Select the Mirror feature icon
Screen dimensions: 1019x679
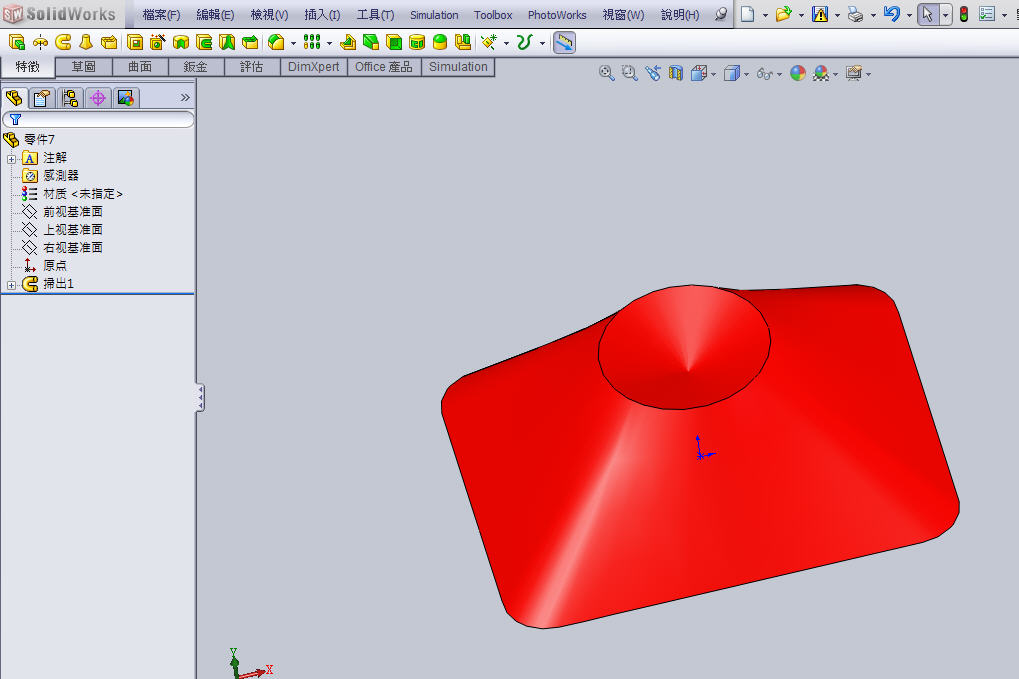[x=463, y=43]
